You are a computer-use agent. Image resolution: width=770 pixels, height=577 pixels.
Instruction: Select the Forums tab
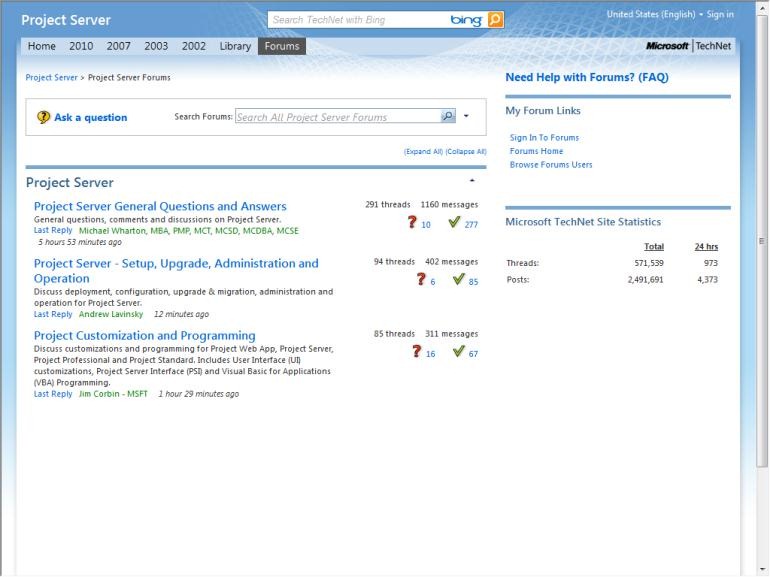click(x=282, y=46)
